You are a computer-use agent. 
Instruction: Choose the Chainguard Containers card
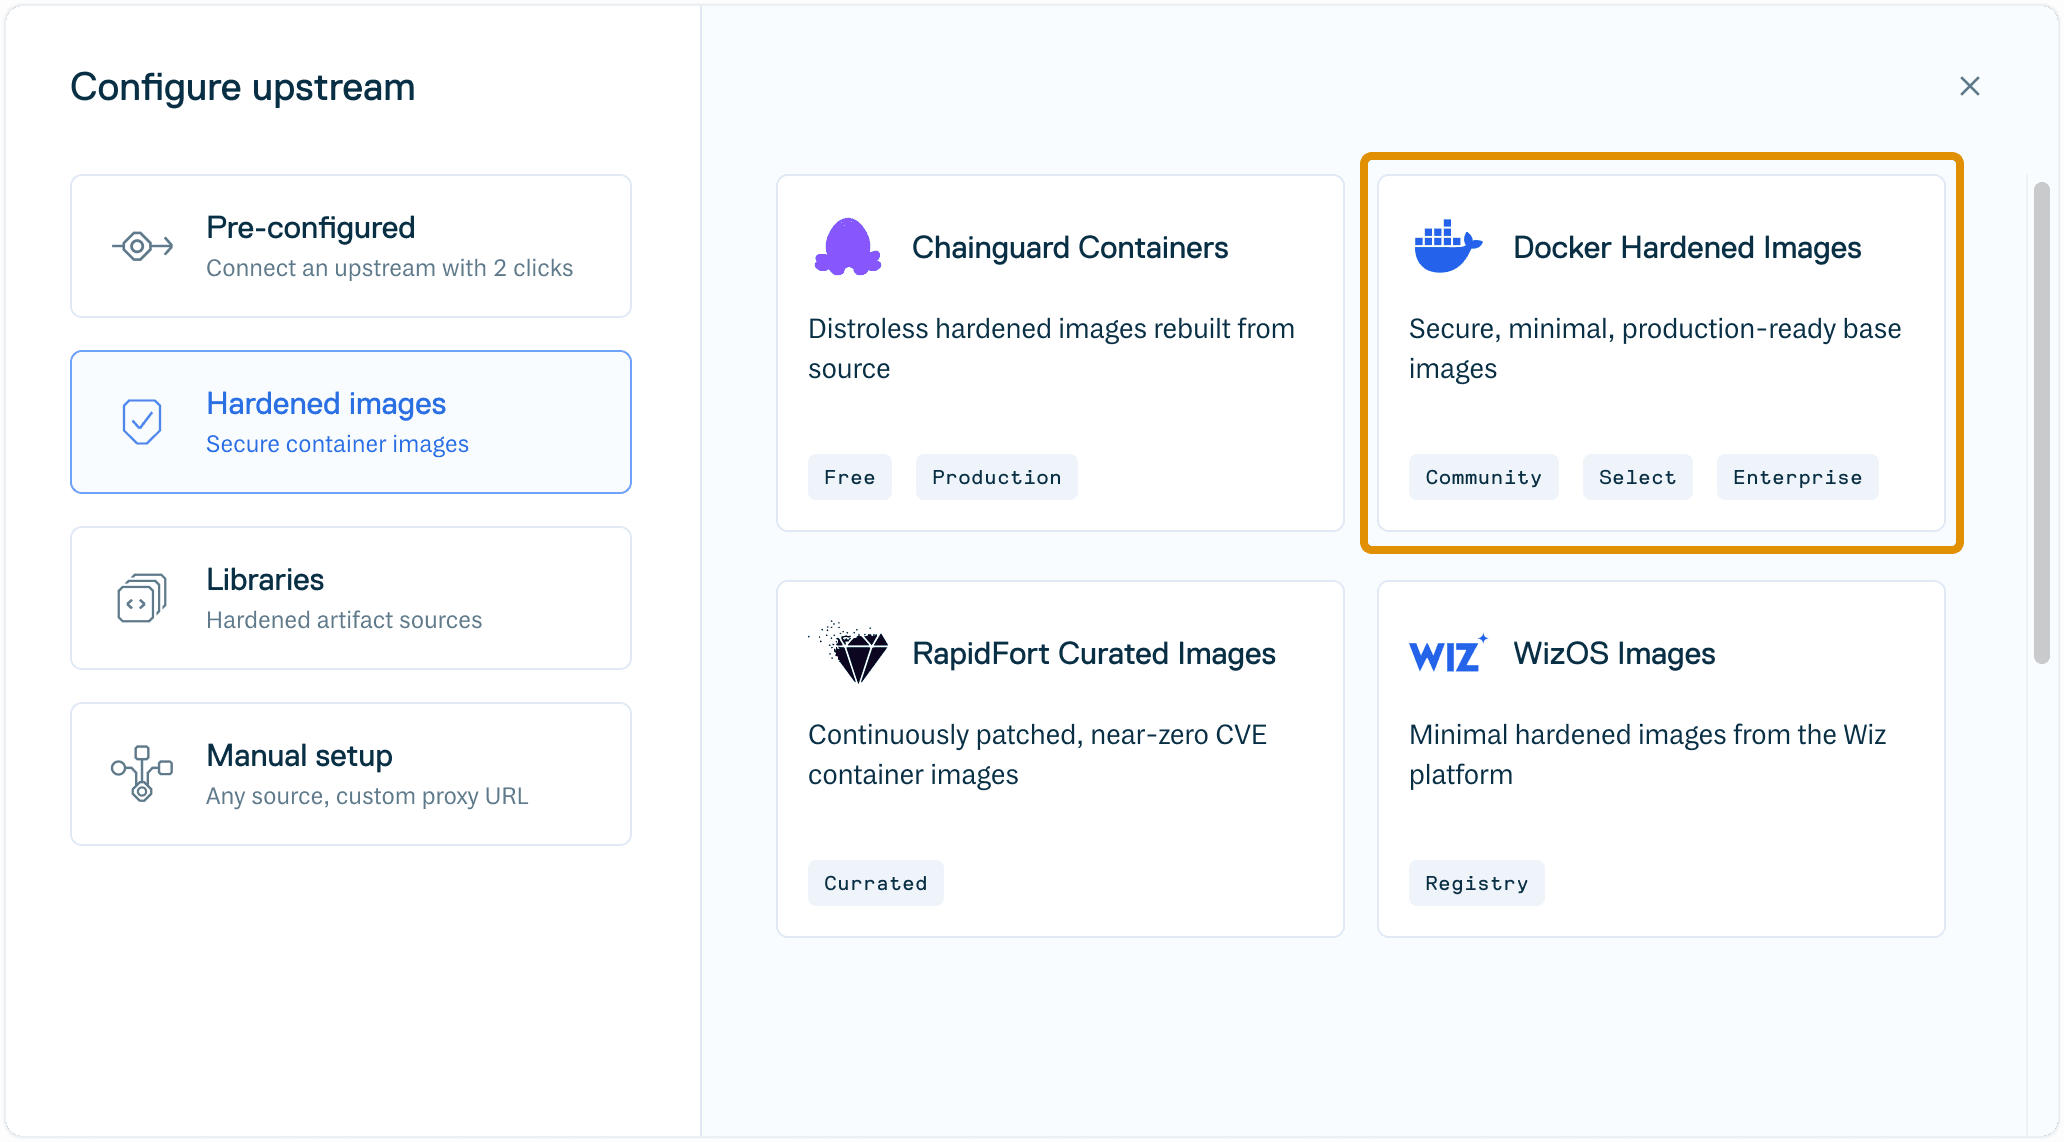(x=1060, y=353)
